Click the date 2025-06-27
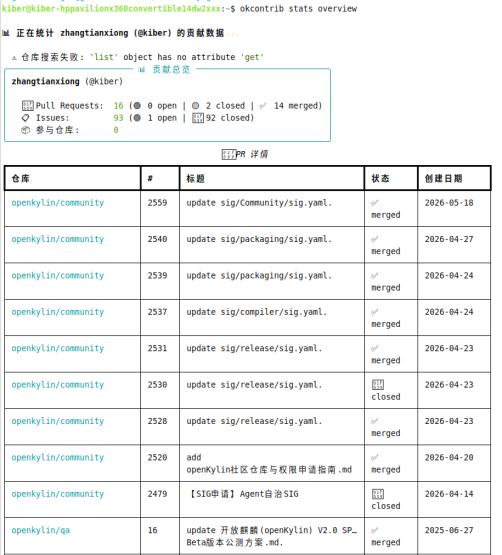Screen dimensions: 502x555 [x=449, y=530]
